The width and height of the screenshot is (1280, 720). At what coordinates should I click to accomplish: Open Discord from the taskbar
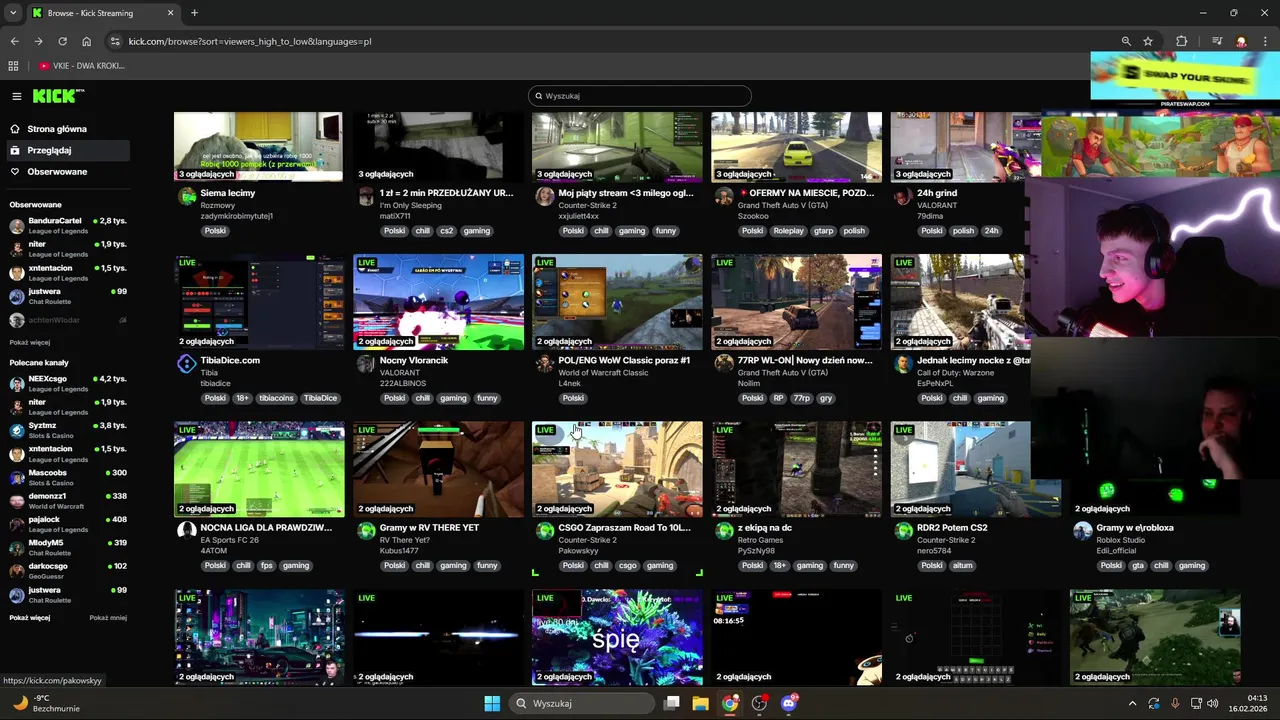click(x=789, y=703)
